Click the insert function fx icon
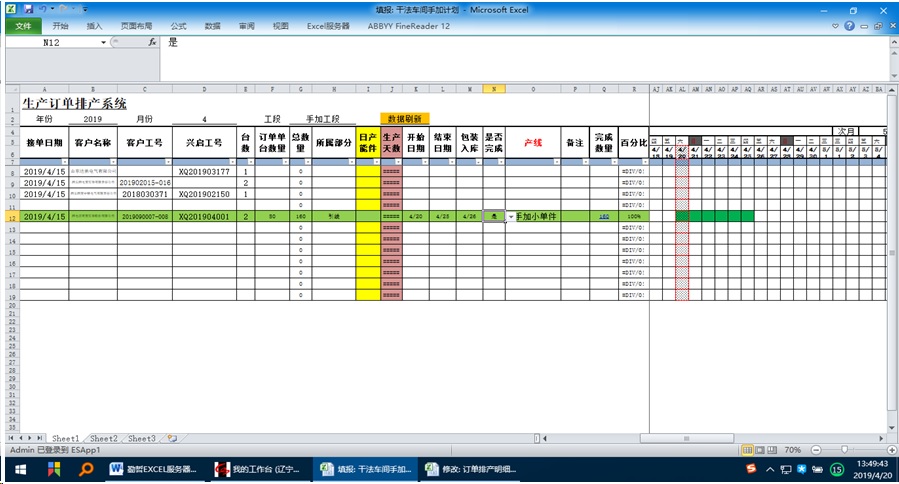The image size is (899, 484). tap(152, 43)
